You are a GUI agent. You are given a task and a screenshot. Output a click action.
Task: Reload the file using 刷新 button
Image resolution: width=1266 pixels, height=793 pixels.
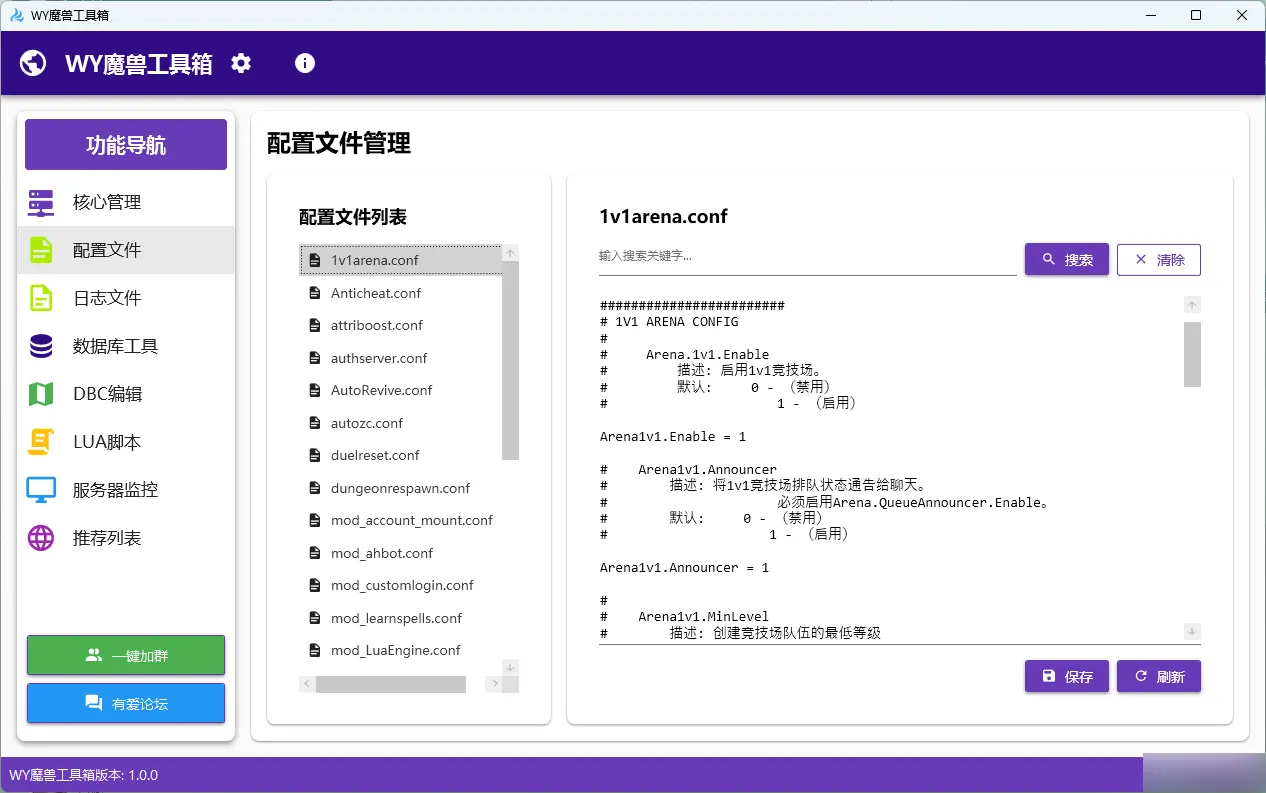(1158, 677)
